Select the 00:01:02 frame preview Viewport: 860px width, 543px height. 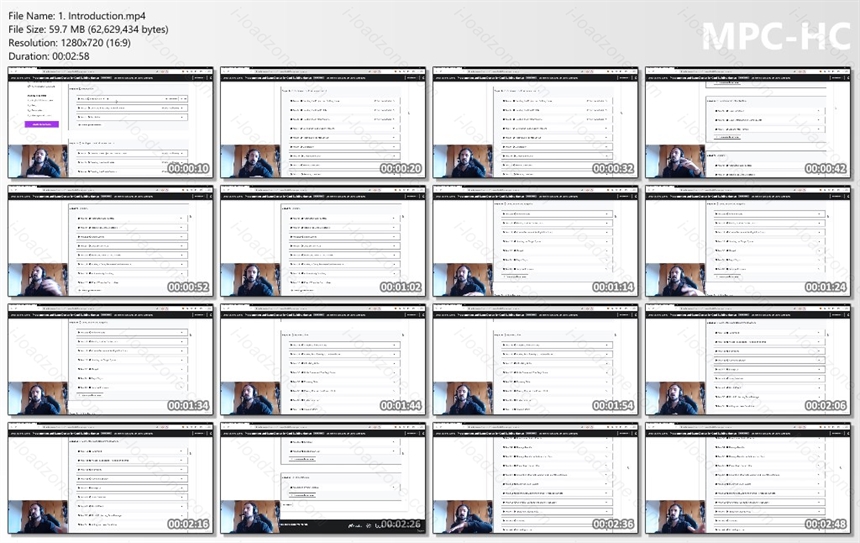point(323,241)
